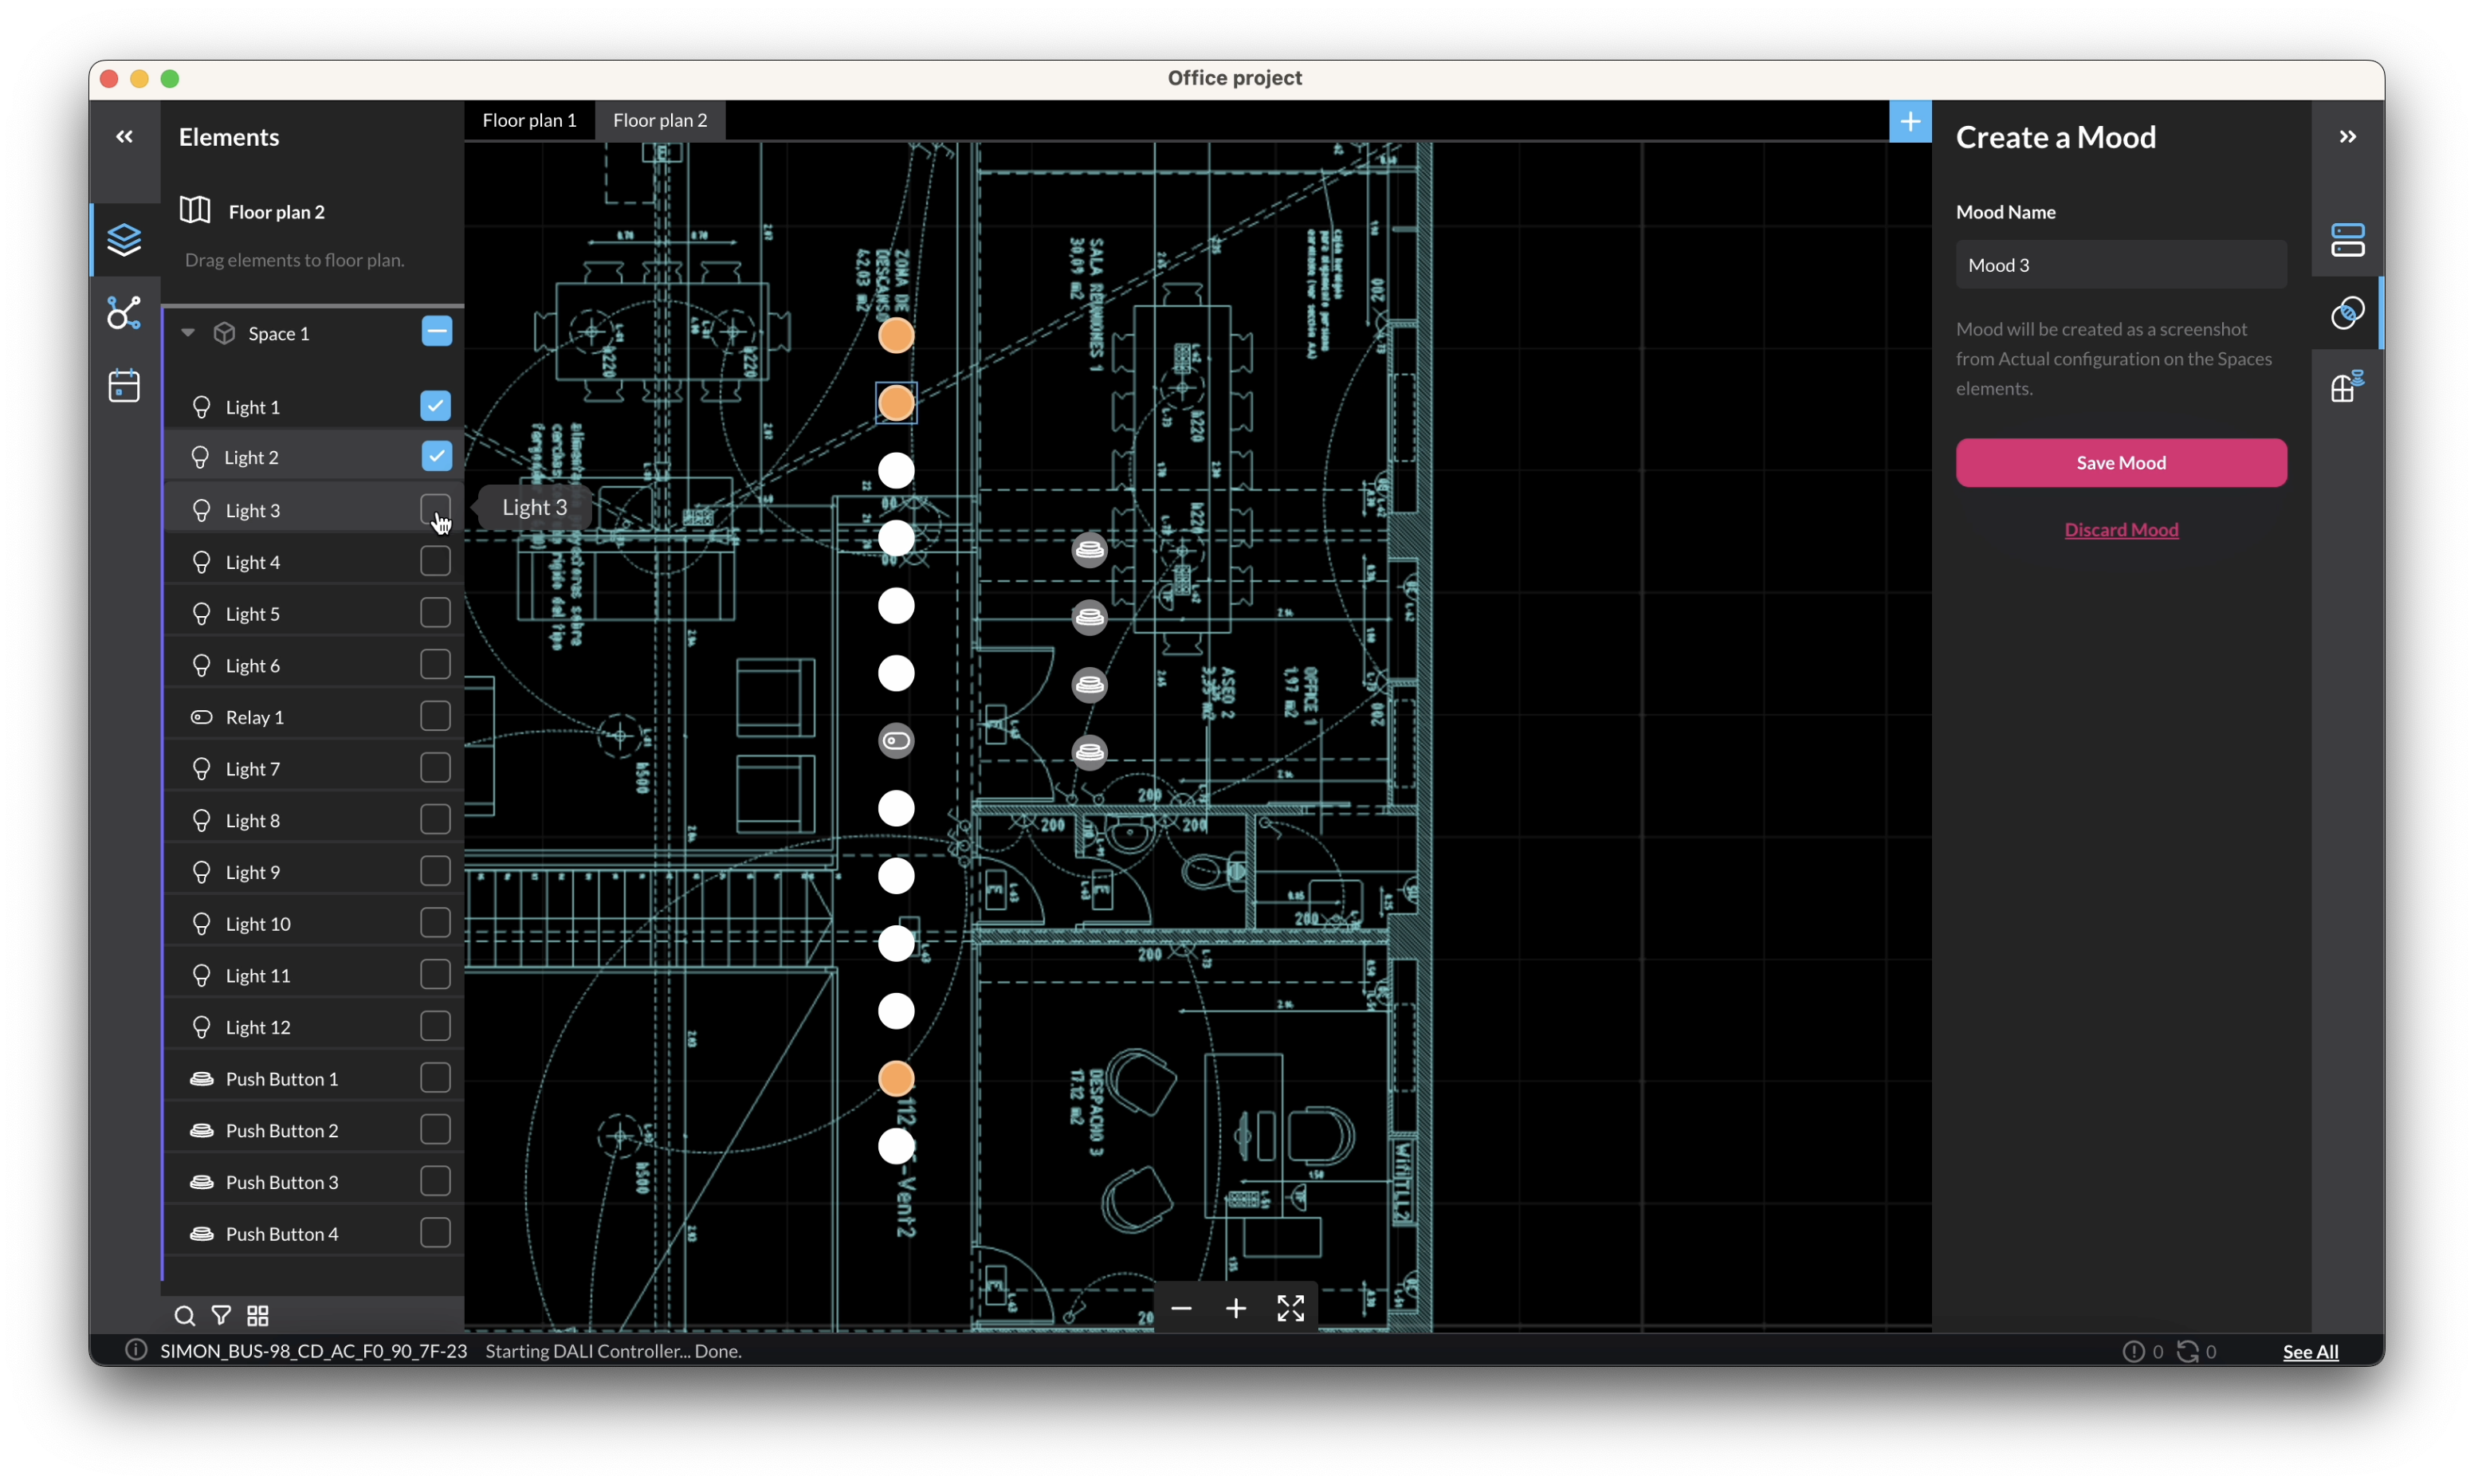Switch to the Floor plan 1 tab
The image size is (2474, 1484).
pyautogui.click(x=530, y=120)
